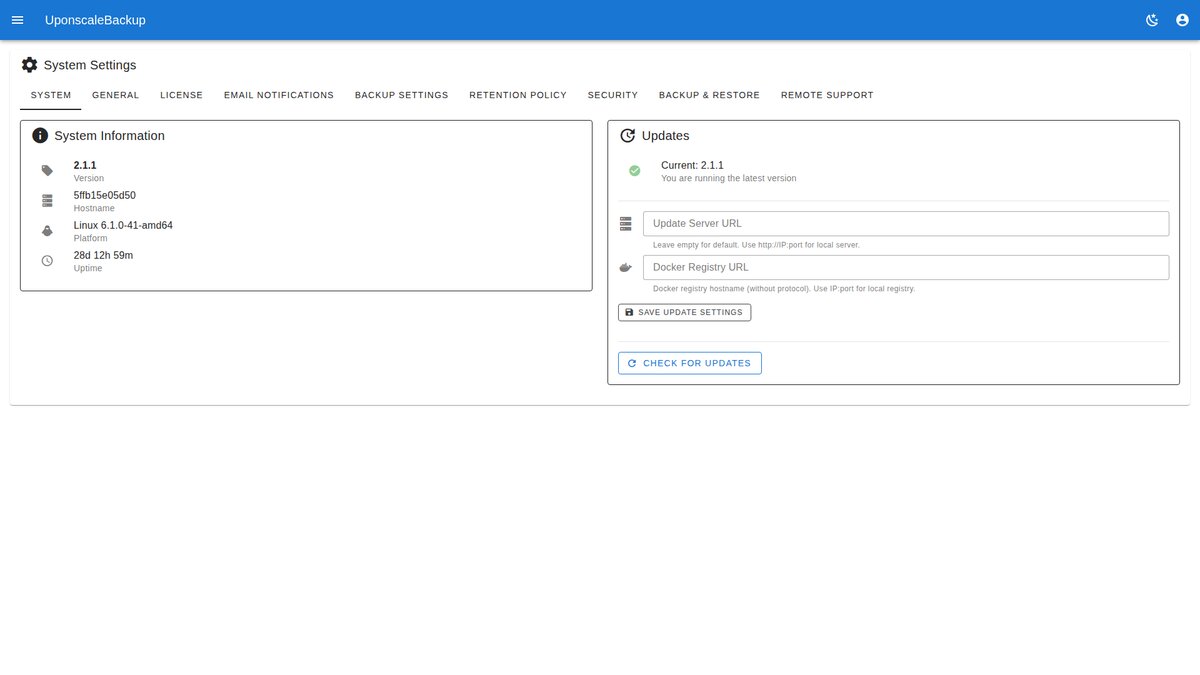Open the hamburger navigation menu
The height and width of the screenshot is (675, 1200).
pyautogui.click(x=17, y=20)
